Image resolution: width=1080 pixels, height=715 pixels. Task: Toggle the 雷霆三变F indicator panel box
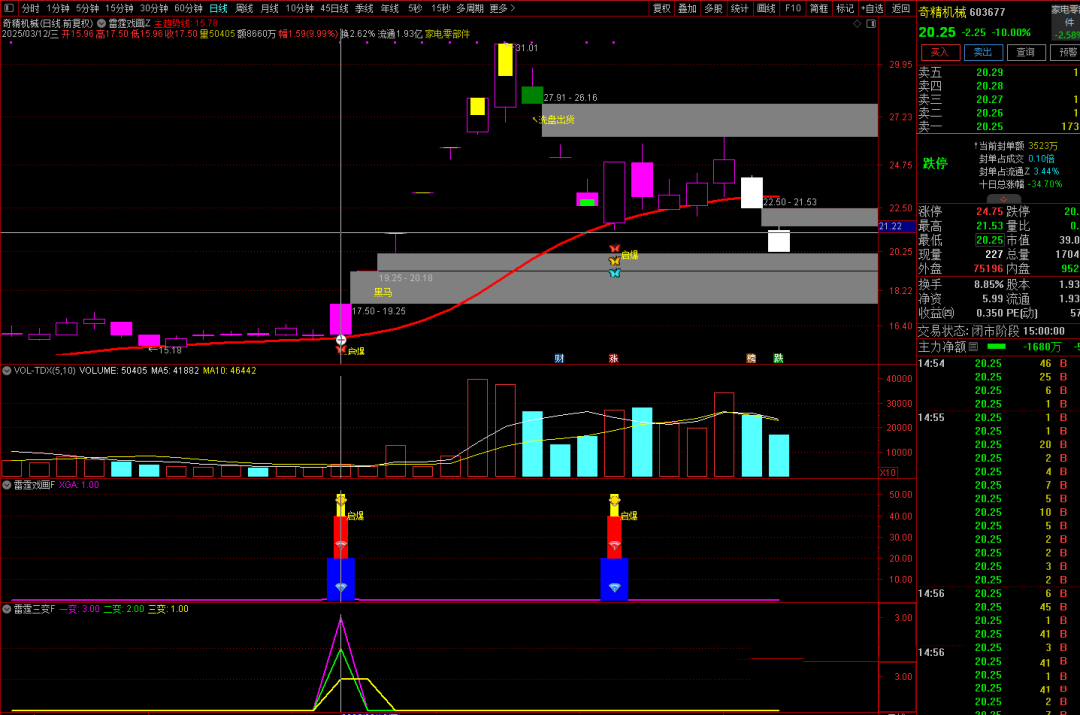[7, 609]
